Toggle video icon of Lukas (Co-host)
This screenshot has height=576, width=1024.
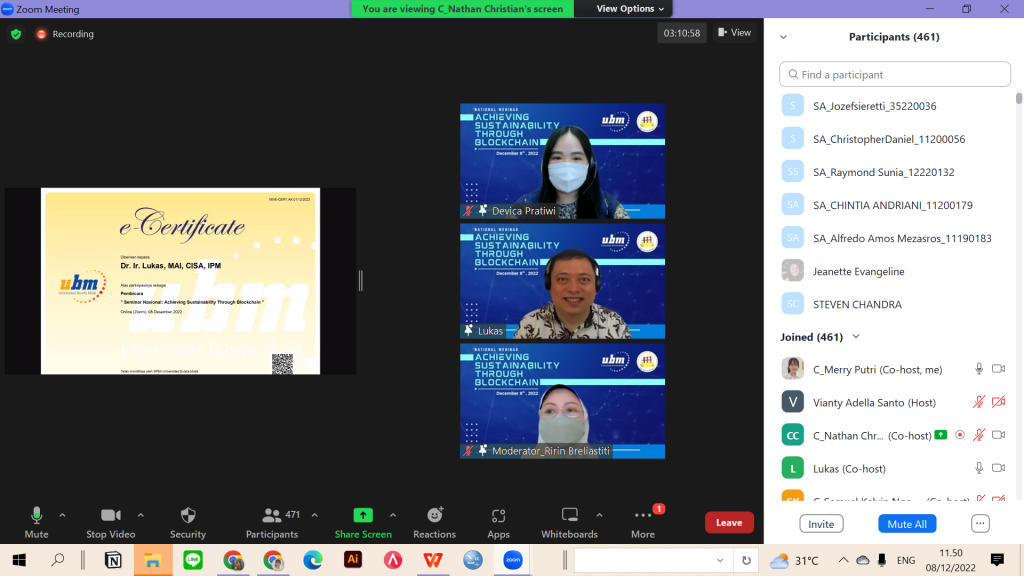(x=999, y=468)
